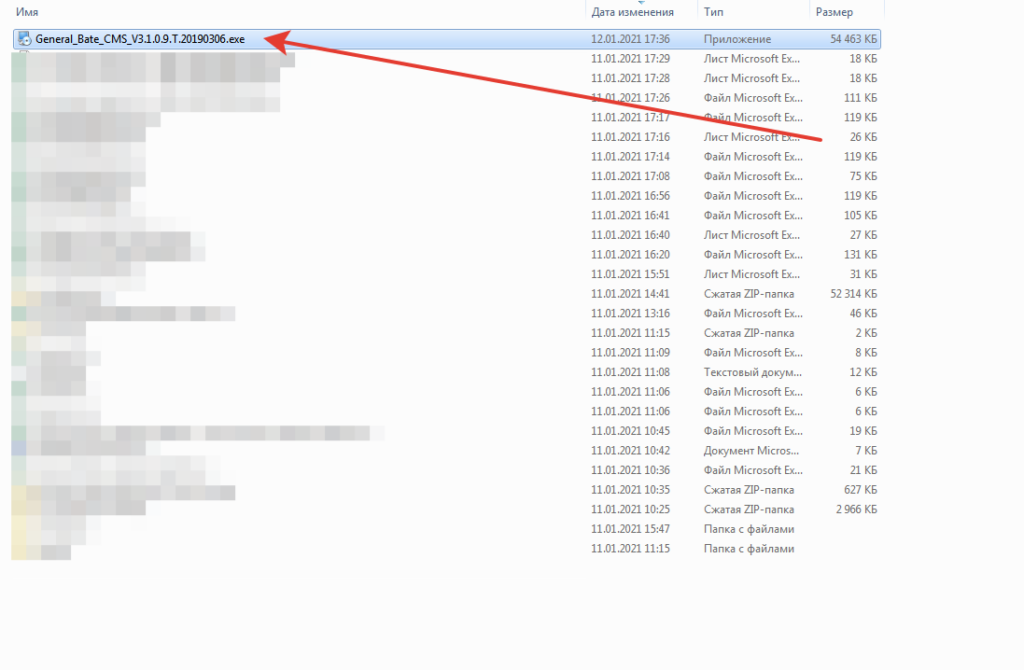Click the Приложение type cell
The height and width of the screenshot is (670, 1024).
737,39
